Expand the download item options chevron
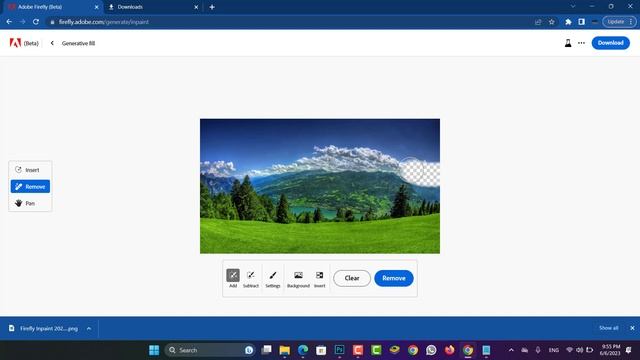Image resolution: width=640 pixels, height=360 pixels. click(x=89, y=328)
